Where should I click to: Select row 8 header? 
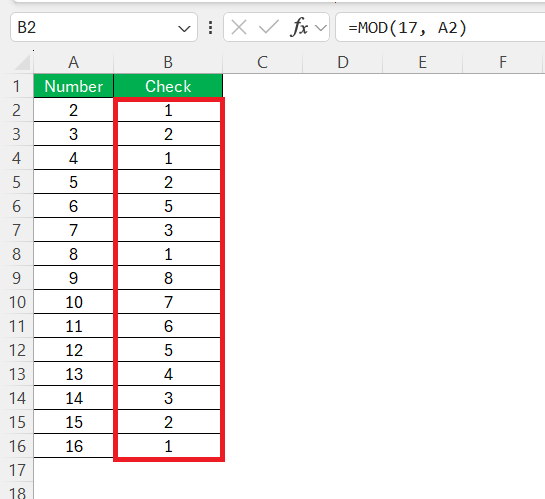click(x=17, y=254)
